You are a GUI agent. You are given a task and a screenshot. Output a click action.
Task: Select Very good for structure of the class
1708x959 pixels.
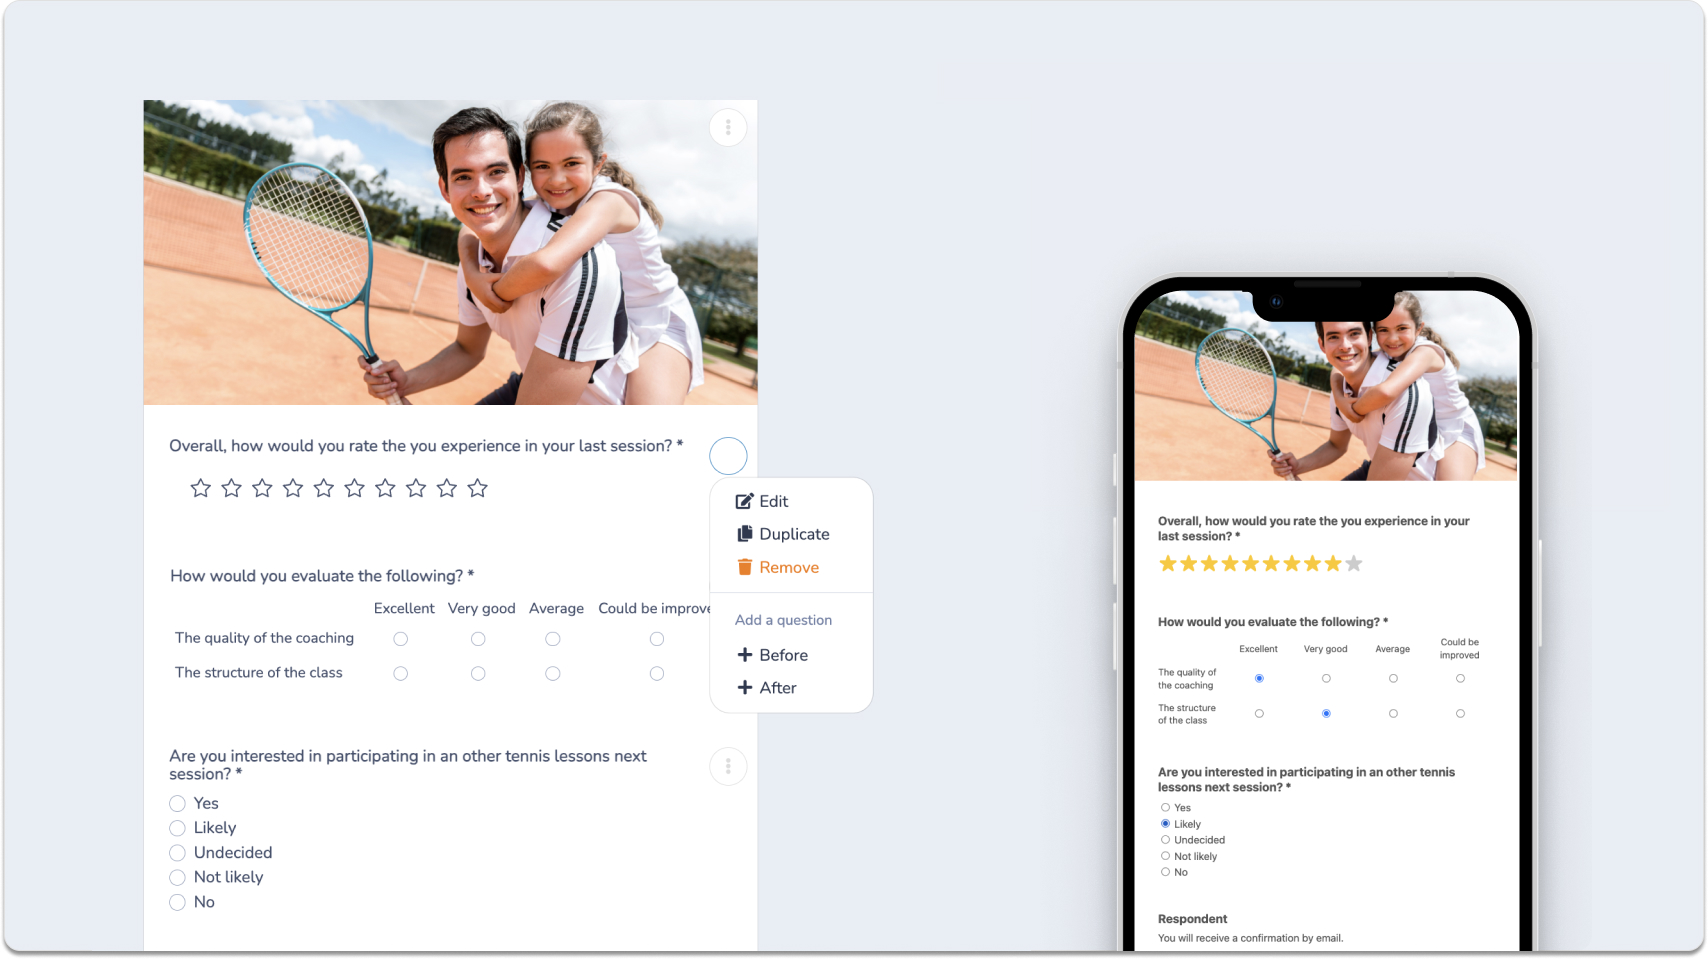[x=478, y=674]
